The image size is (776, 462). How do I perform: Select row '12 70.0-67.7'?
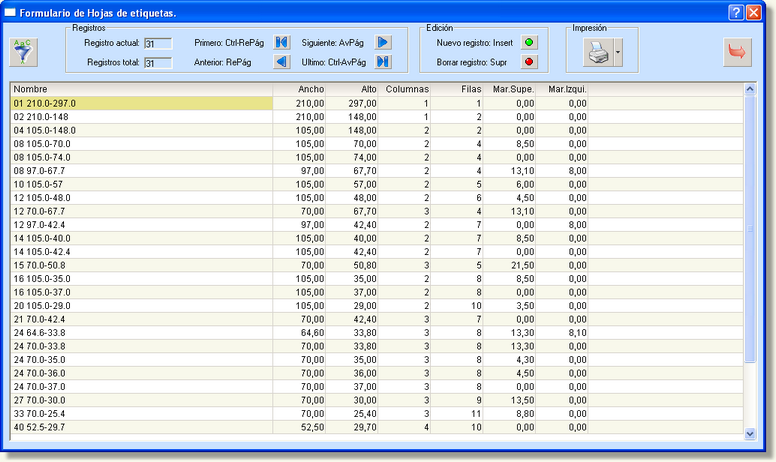click(x=377, y=211)
